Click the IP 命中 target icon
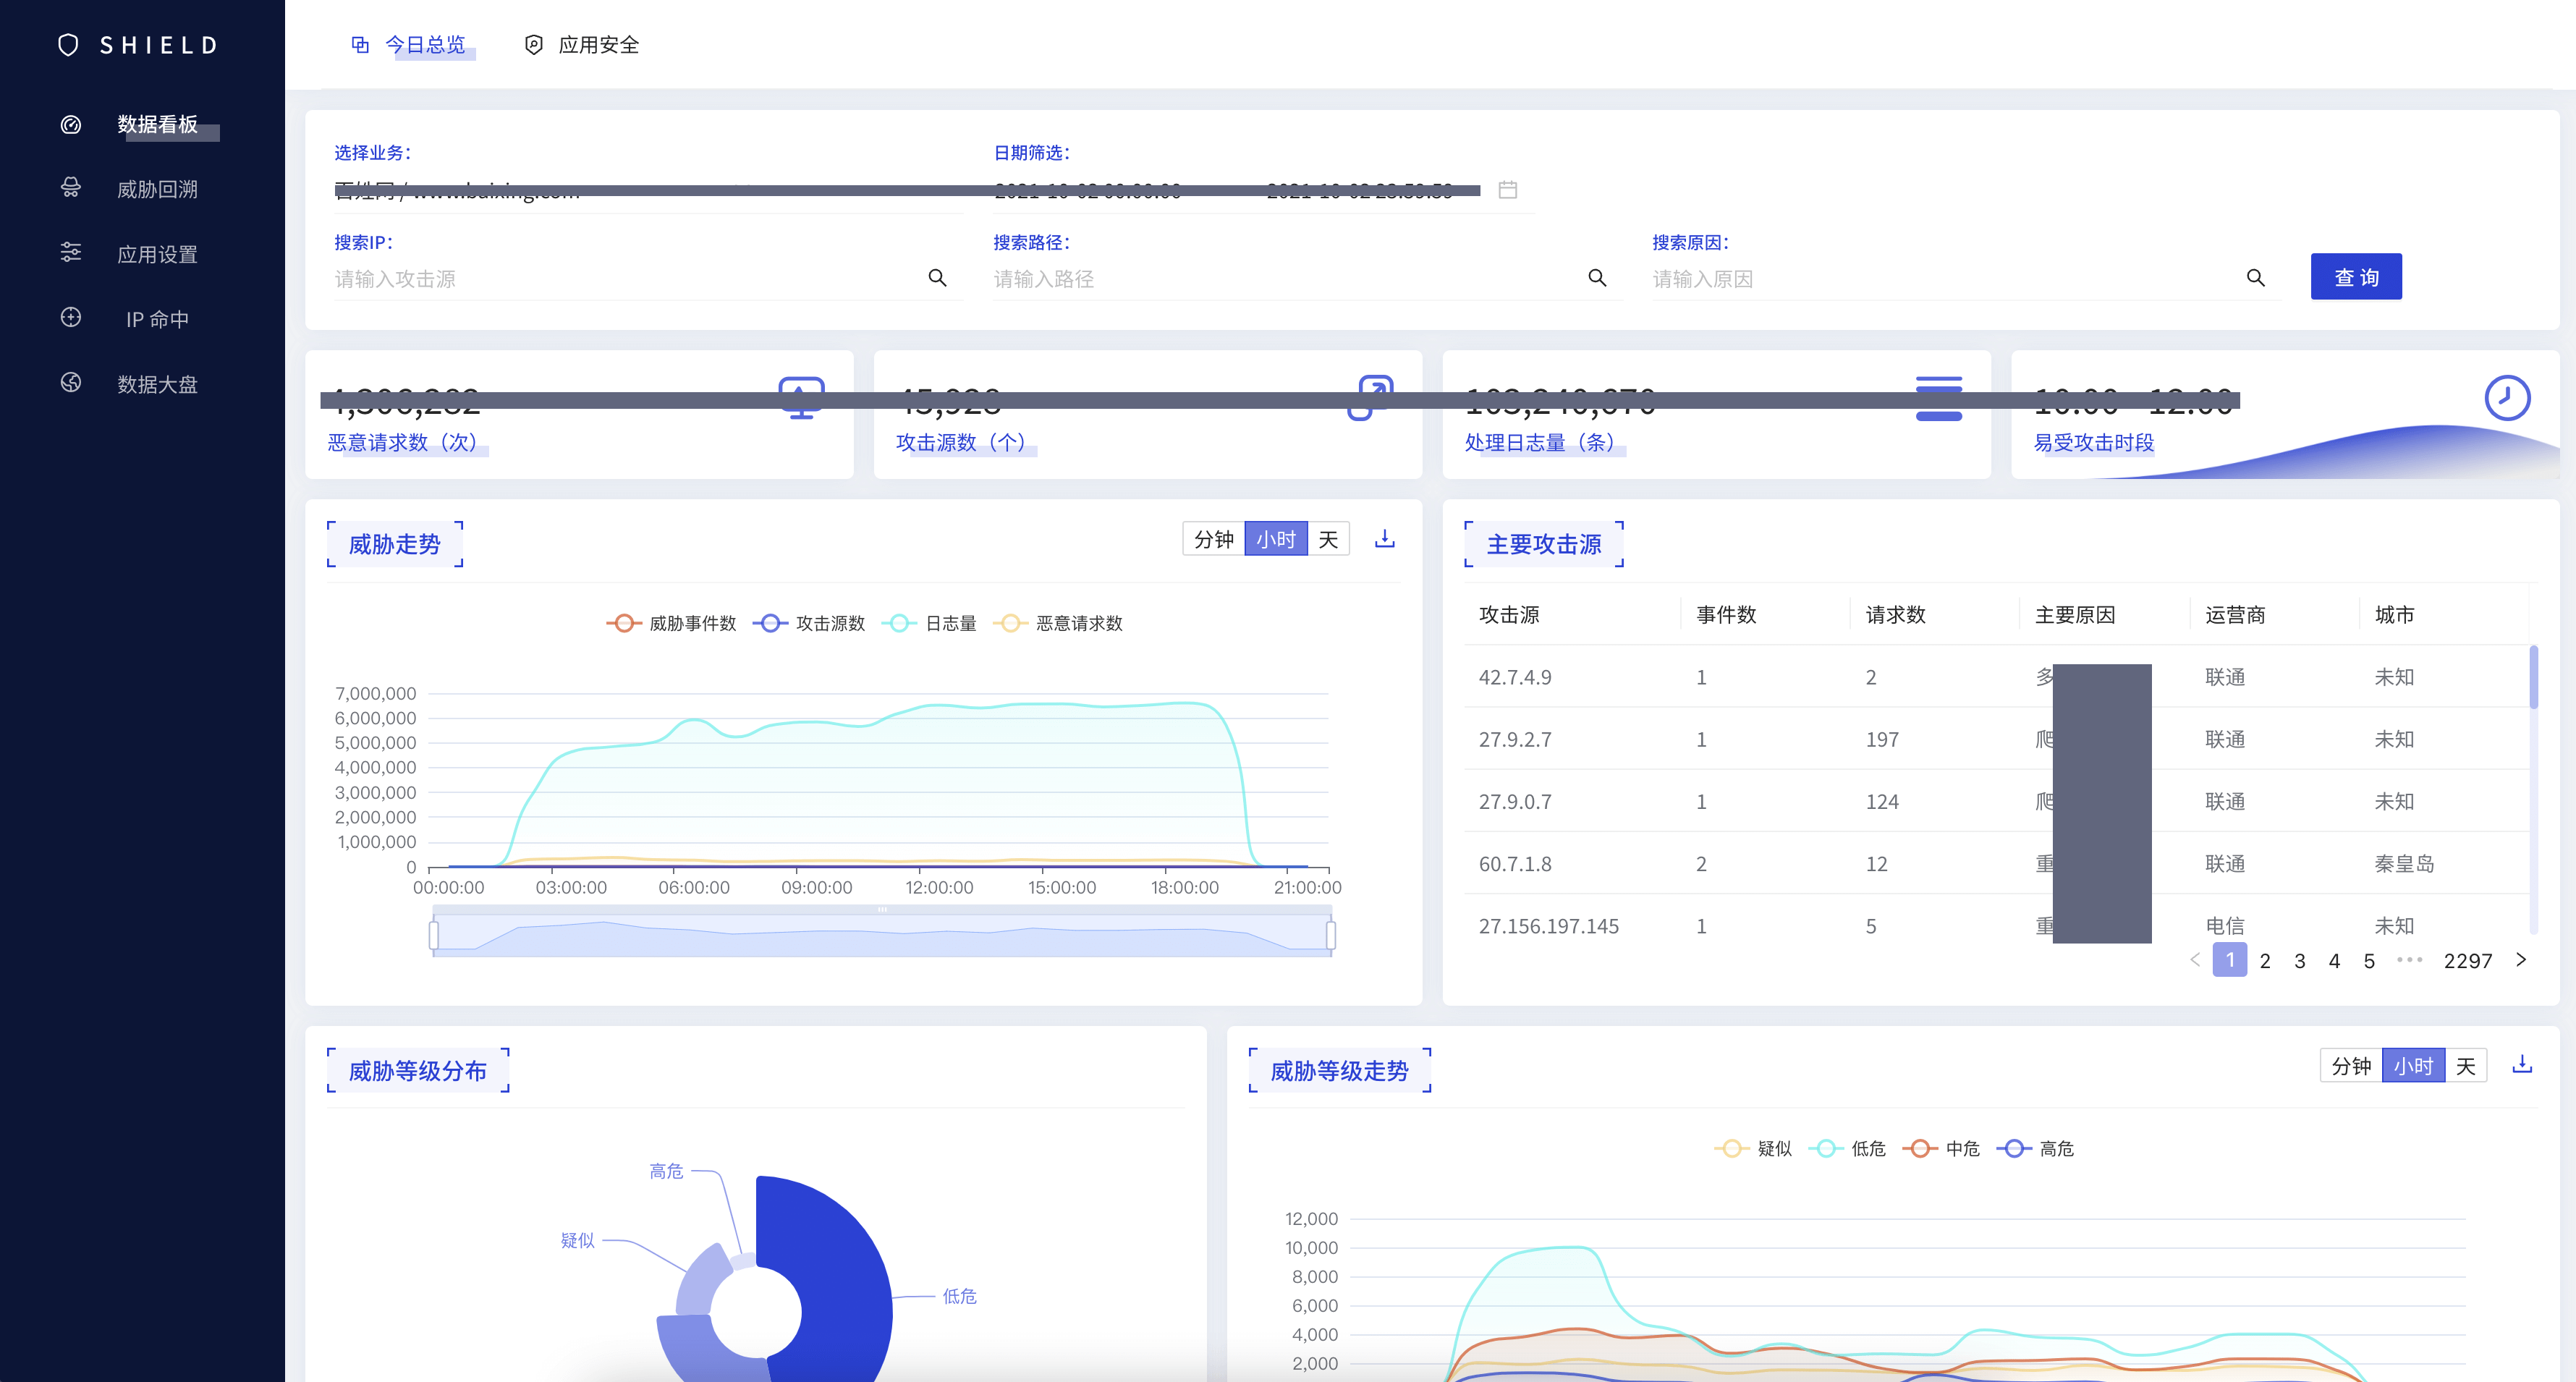This screenshot has width=2576, height=1382. (x=71, y=317)
